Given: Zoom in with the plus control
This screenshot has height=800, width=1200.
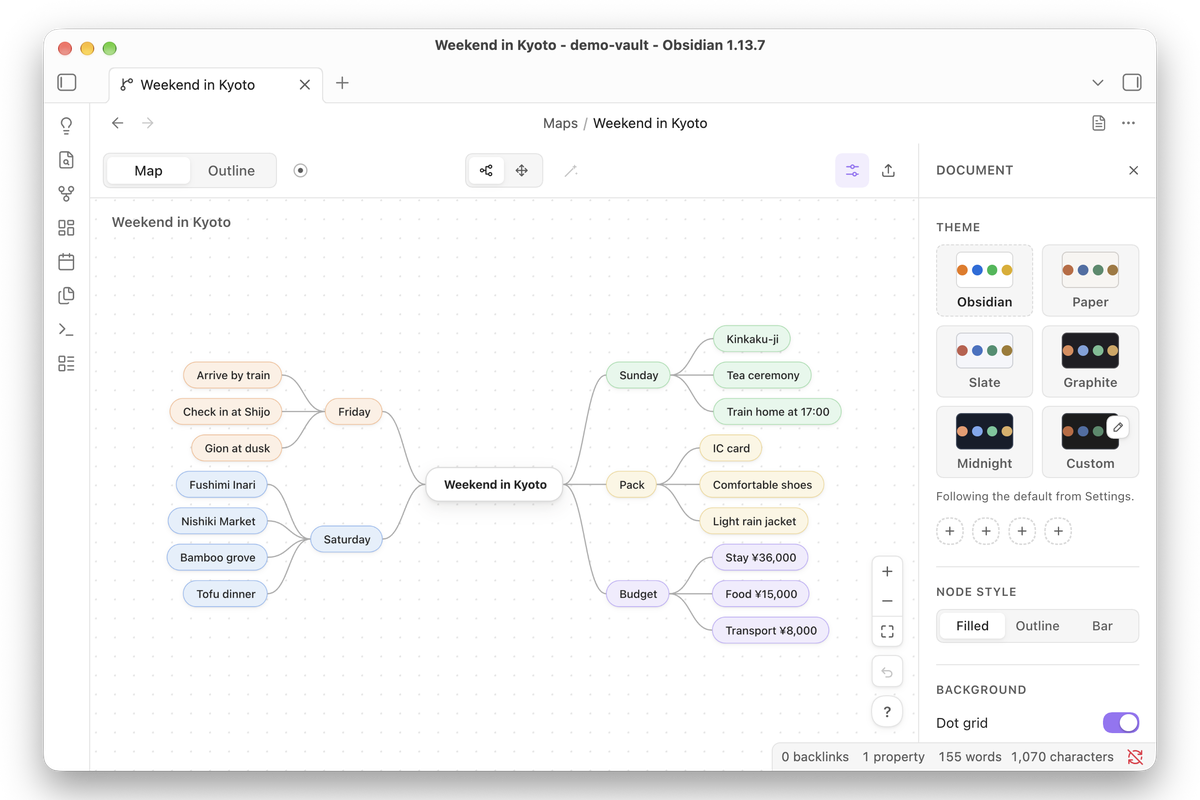Looking at the screenshot, I should click(x=887, y=572).
